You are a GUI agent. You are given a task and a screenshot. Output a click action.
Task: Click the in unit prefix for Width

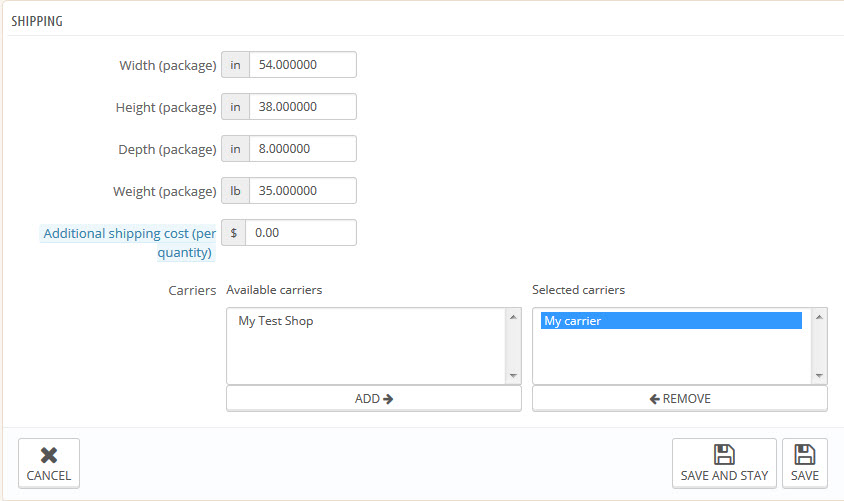tap(235, 65)
